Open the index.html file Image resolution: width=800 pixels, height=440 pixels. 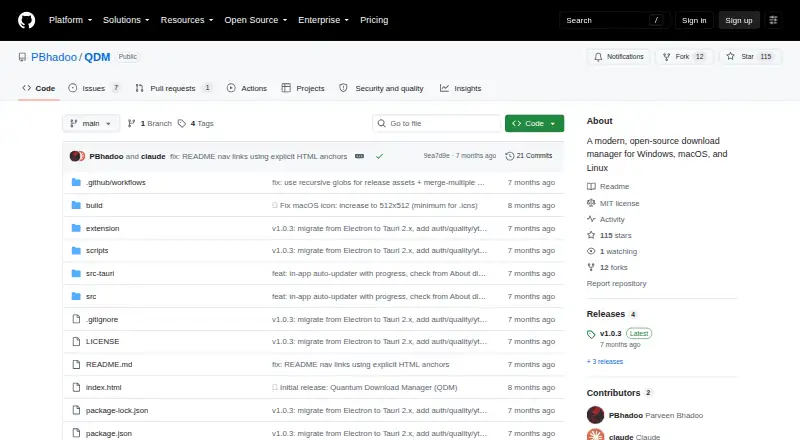pos(104,387)
